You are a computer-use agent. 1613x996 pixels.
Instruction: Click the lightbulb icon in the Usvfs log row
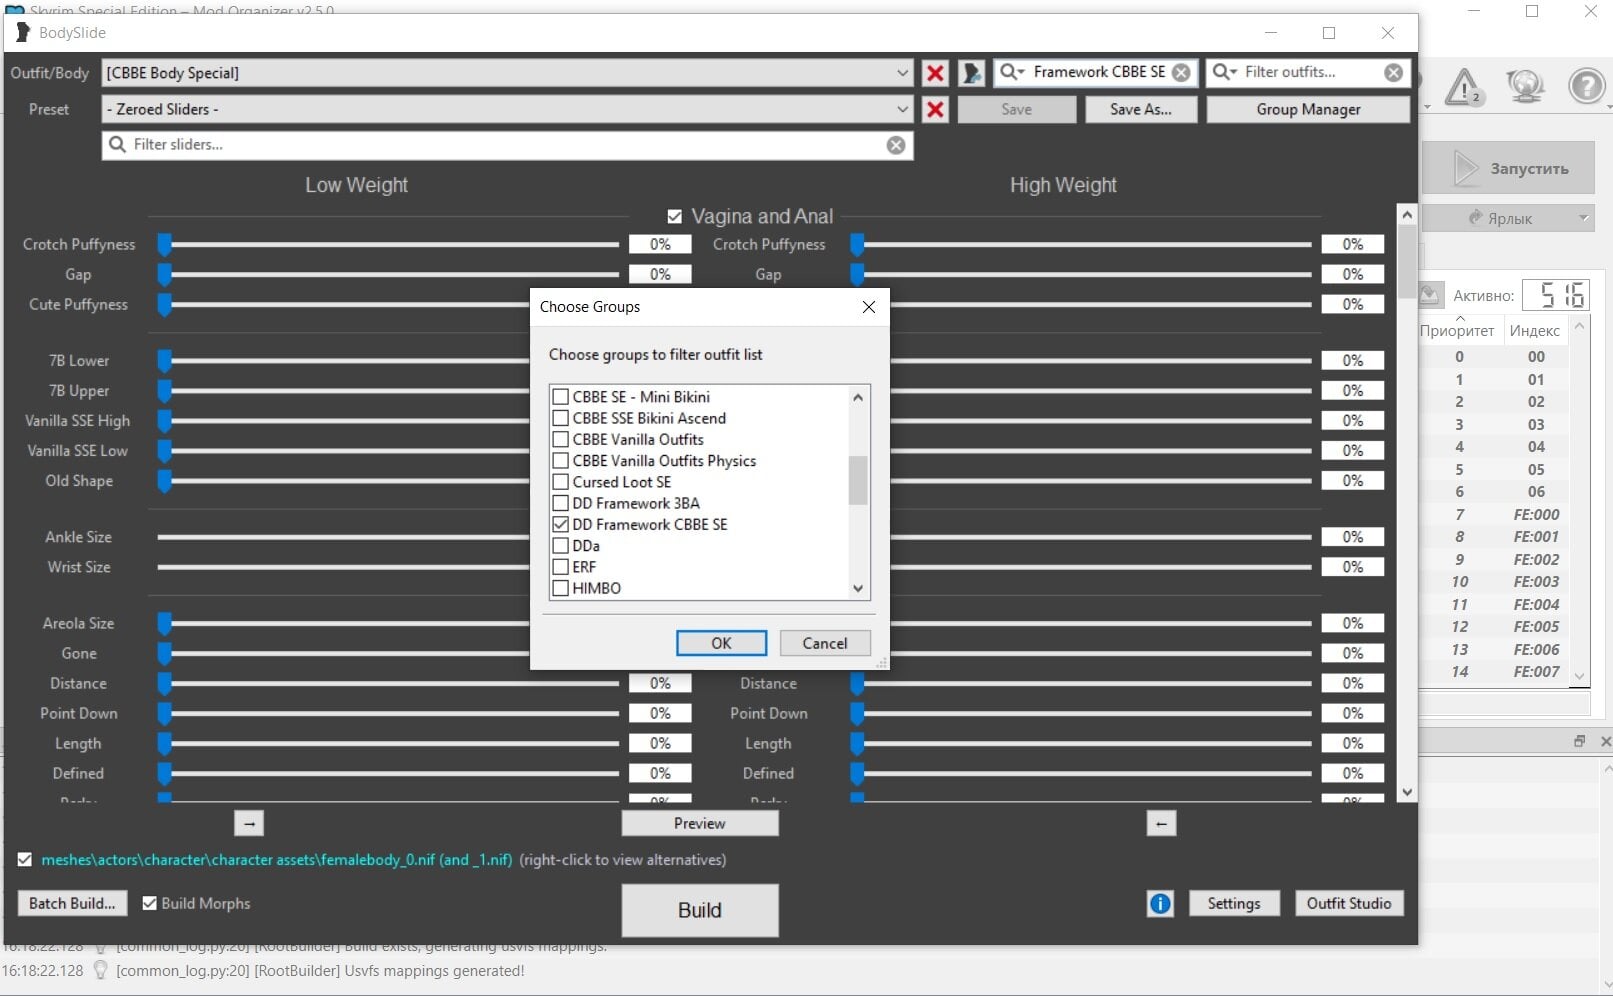100,970
